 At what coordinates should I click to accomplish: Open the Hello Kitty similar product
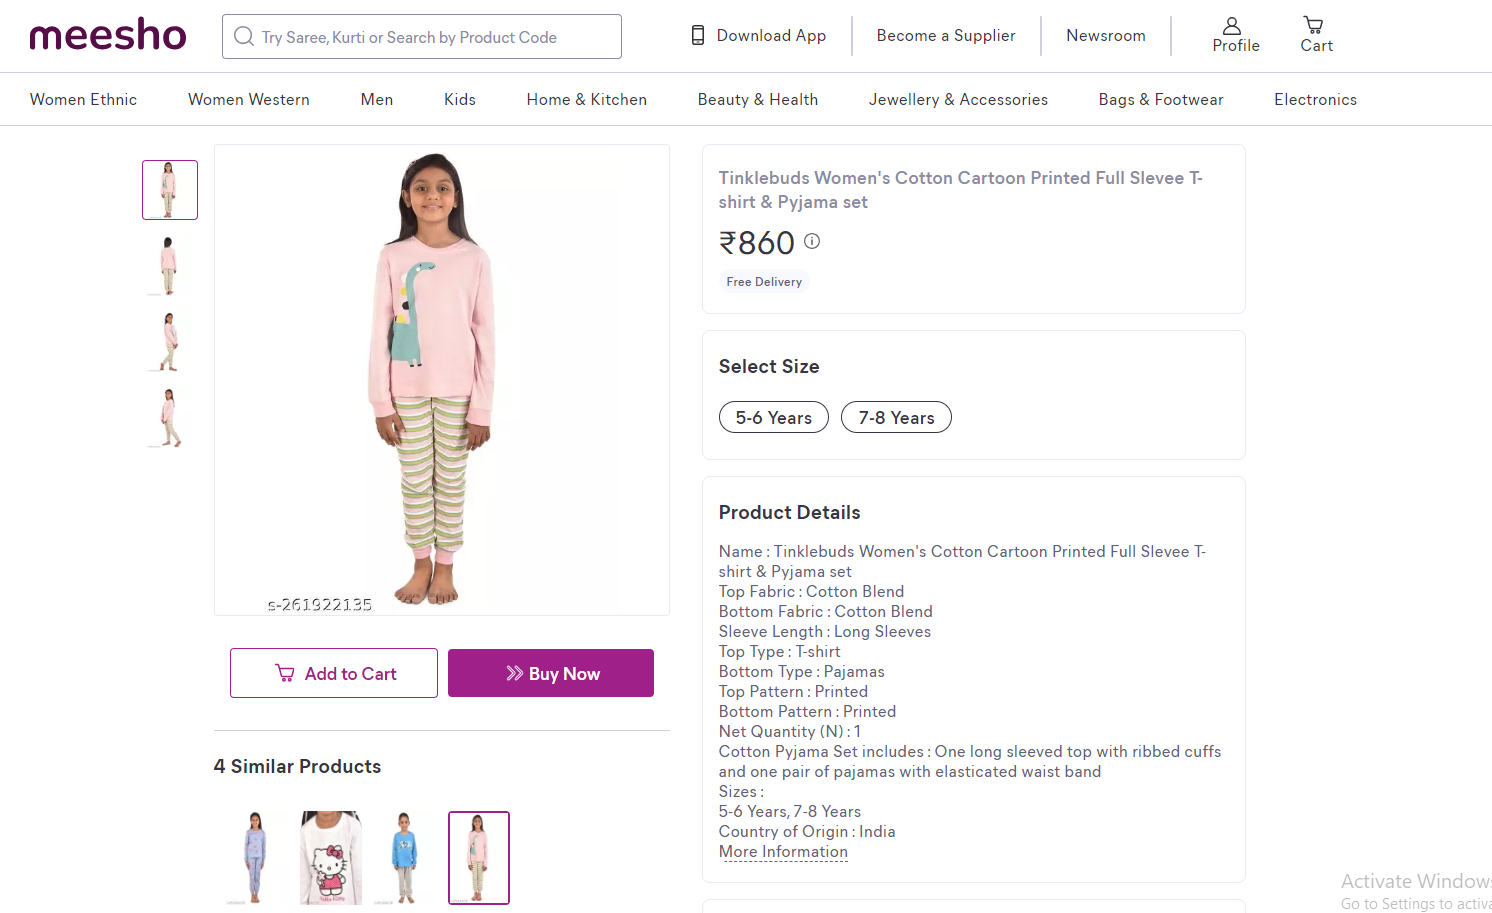331,858
